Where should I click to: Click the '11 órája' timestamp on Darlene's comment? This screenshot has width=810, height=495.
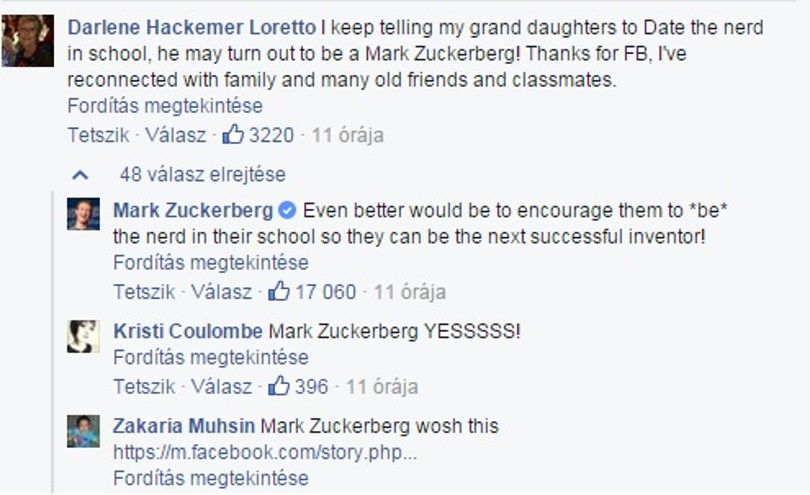[x=348, y=135]
